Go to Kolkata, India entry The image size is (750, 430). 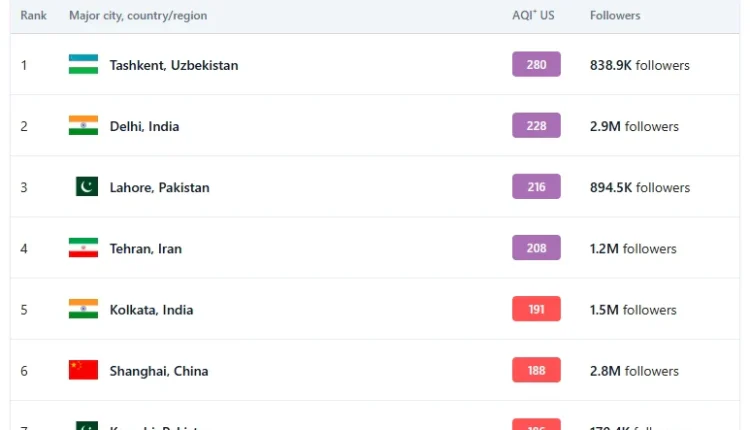[x=151, y=309]
